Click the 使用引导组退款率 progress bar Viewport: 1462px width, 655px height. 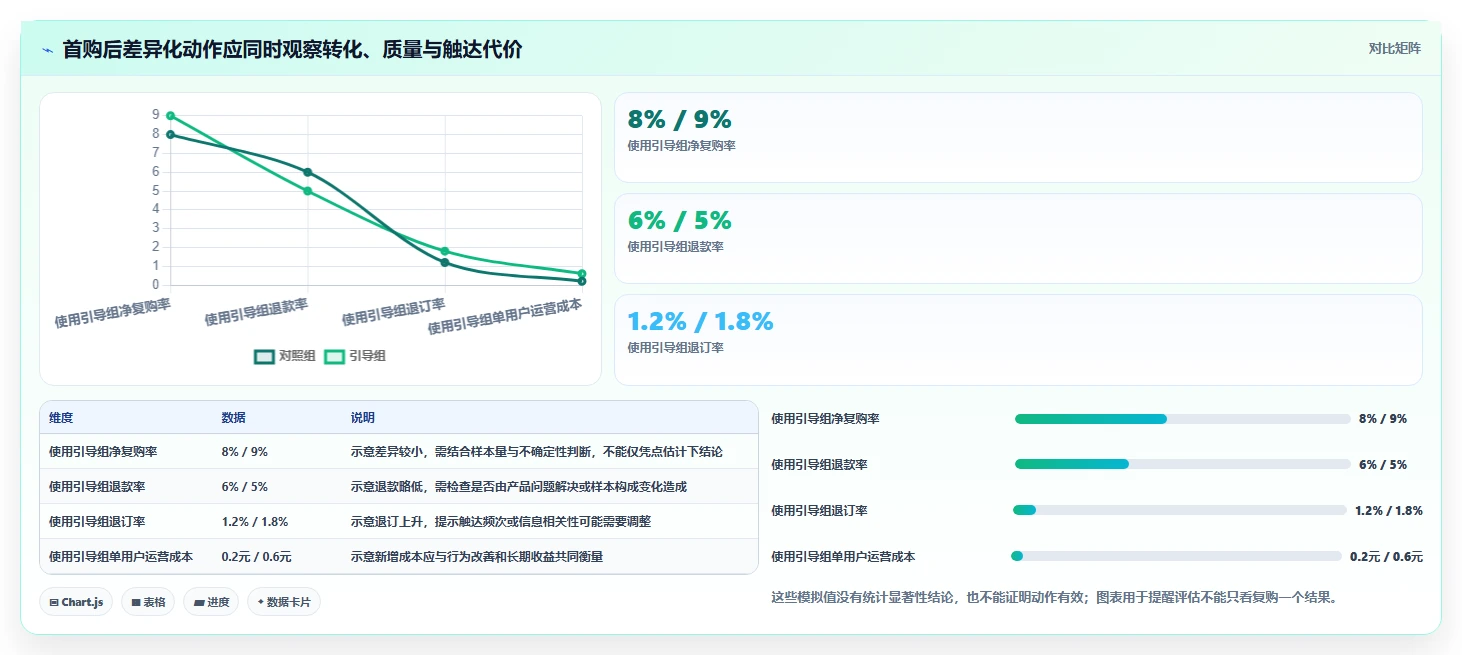click(x=1182, y=464)
